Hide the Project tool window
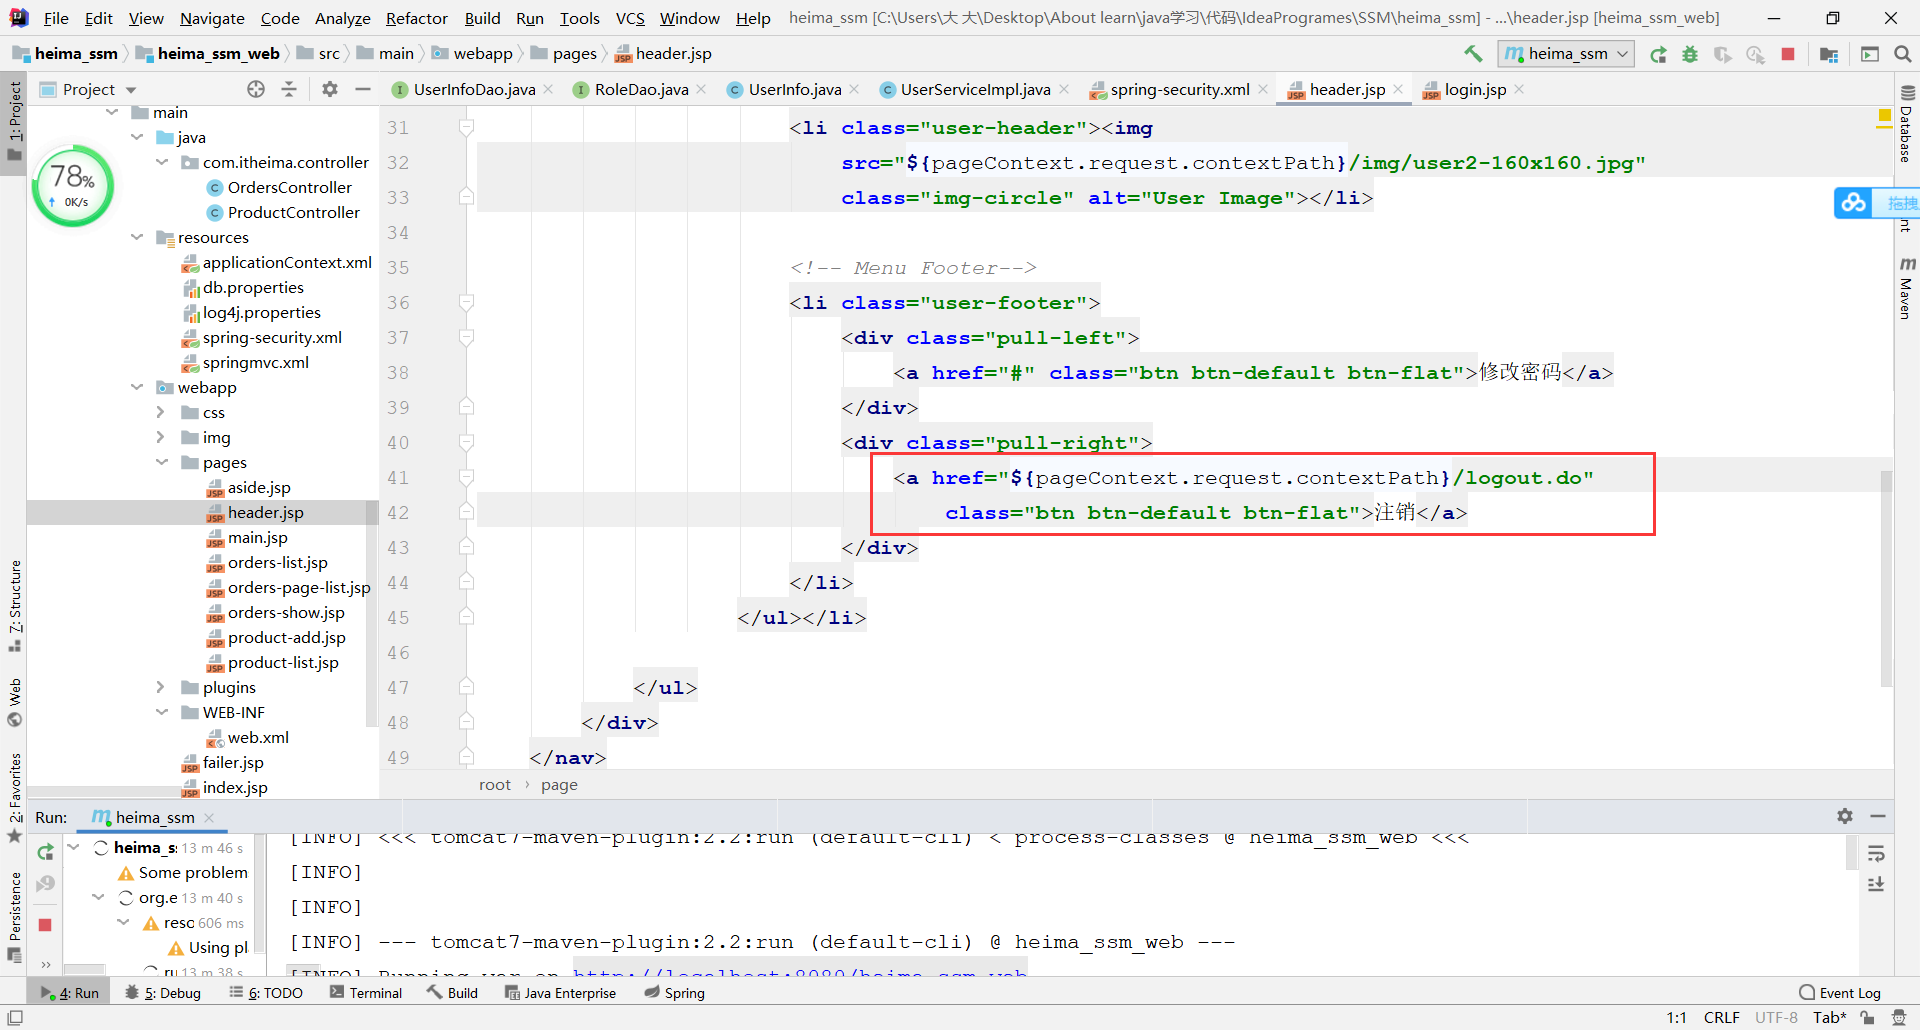Viewport: 1920px width, 1030px height. pos(363,89)
